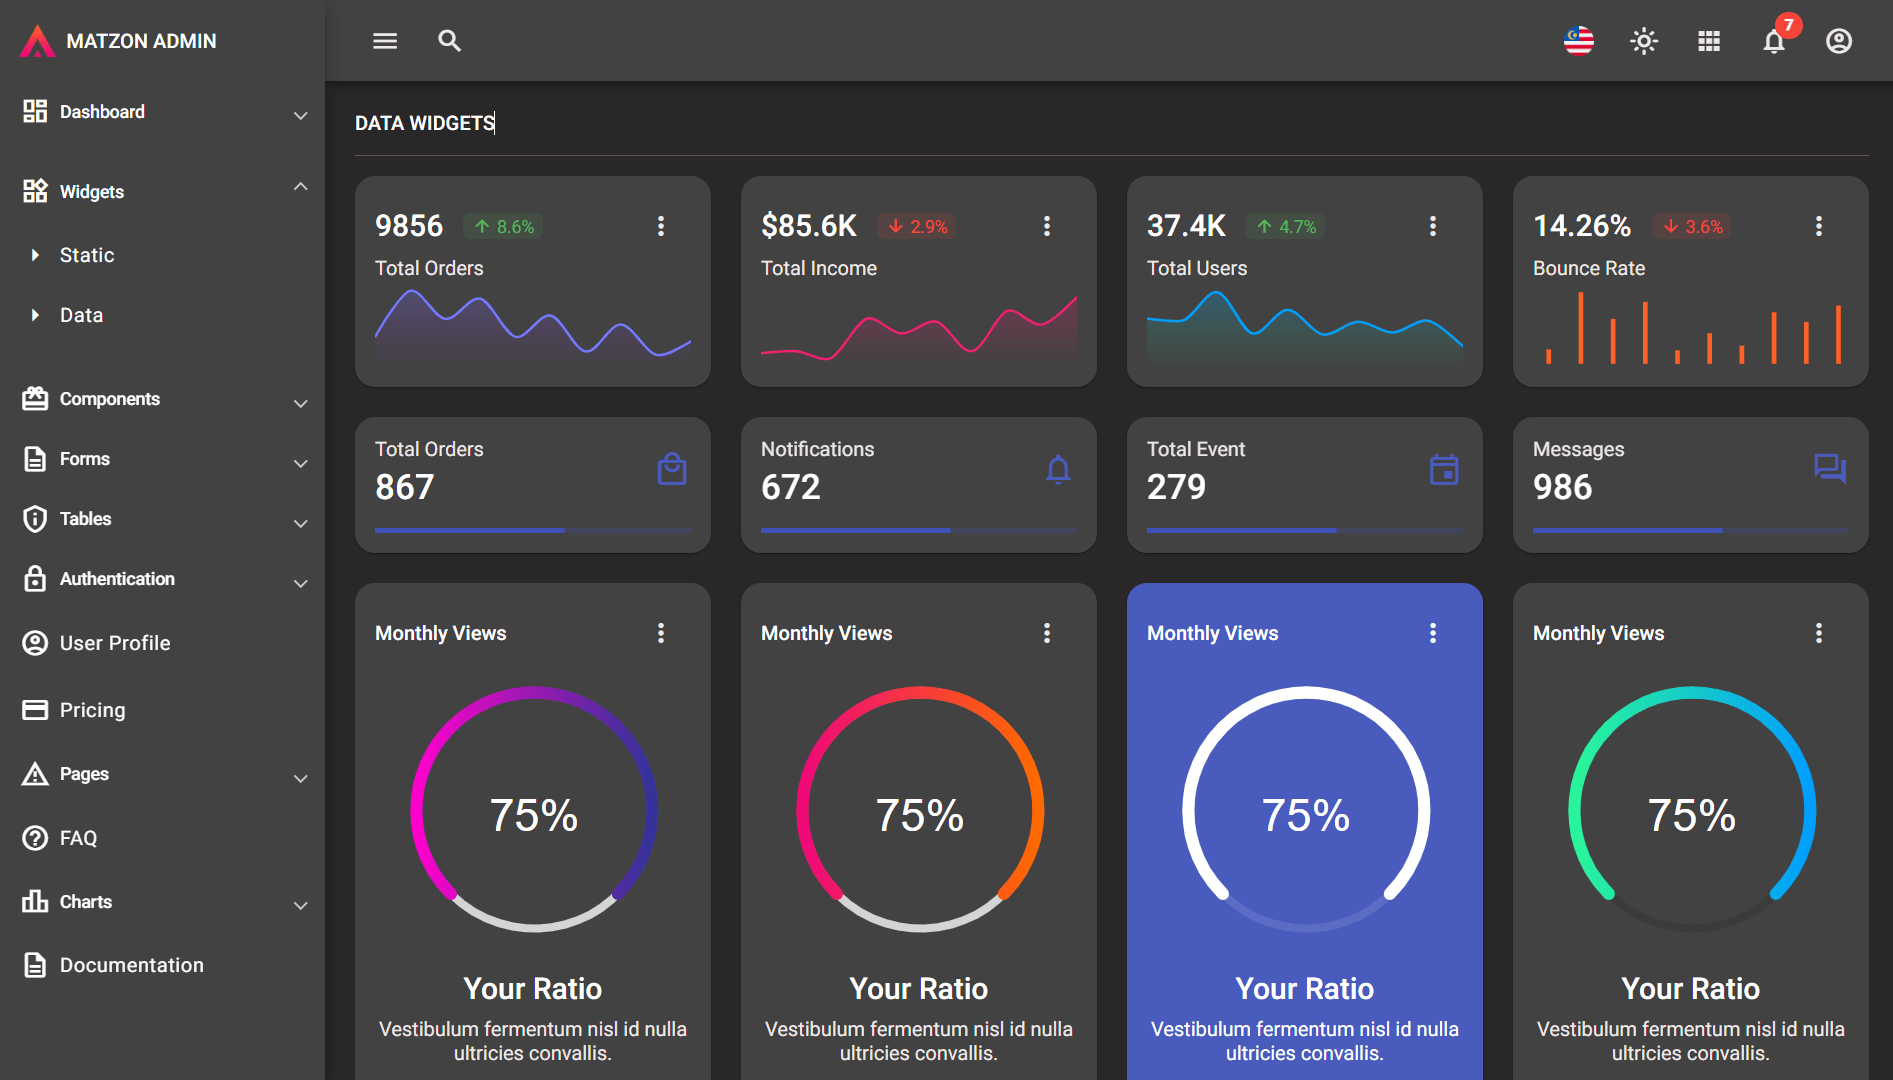Image resolution: width=1893 pixels, height=1080 pixels.
Task: Click the Messages 986 progress bar
Action: pos(1691,530)
